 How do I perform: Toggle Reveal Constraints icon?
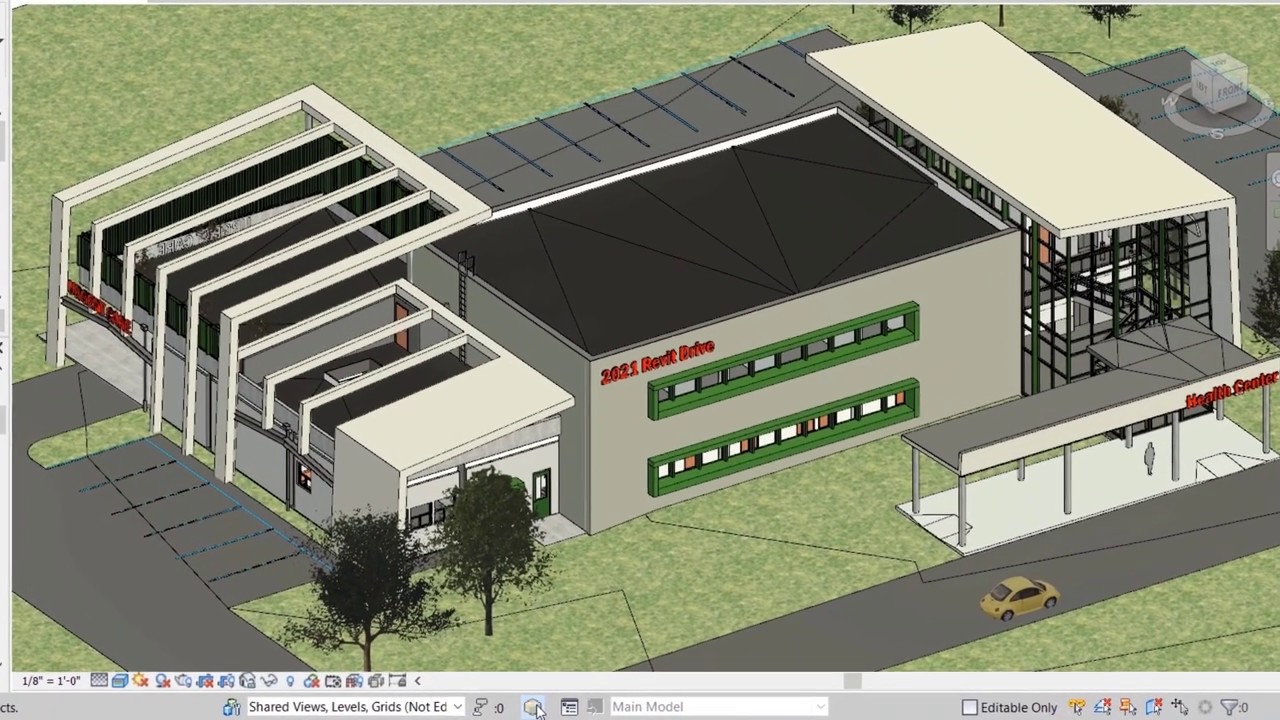tap(397, 681)
